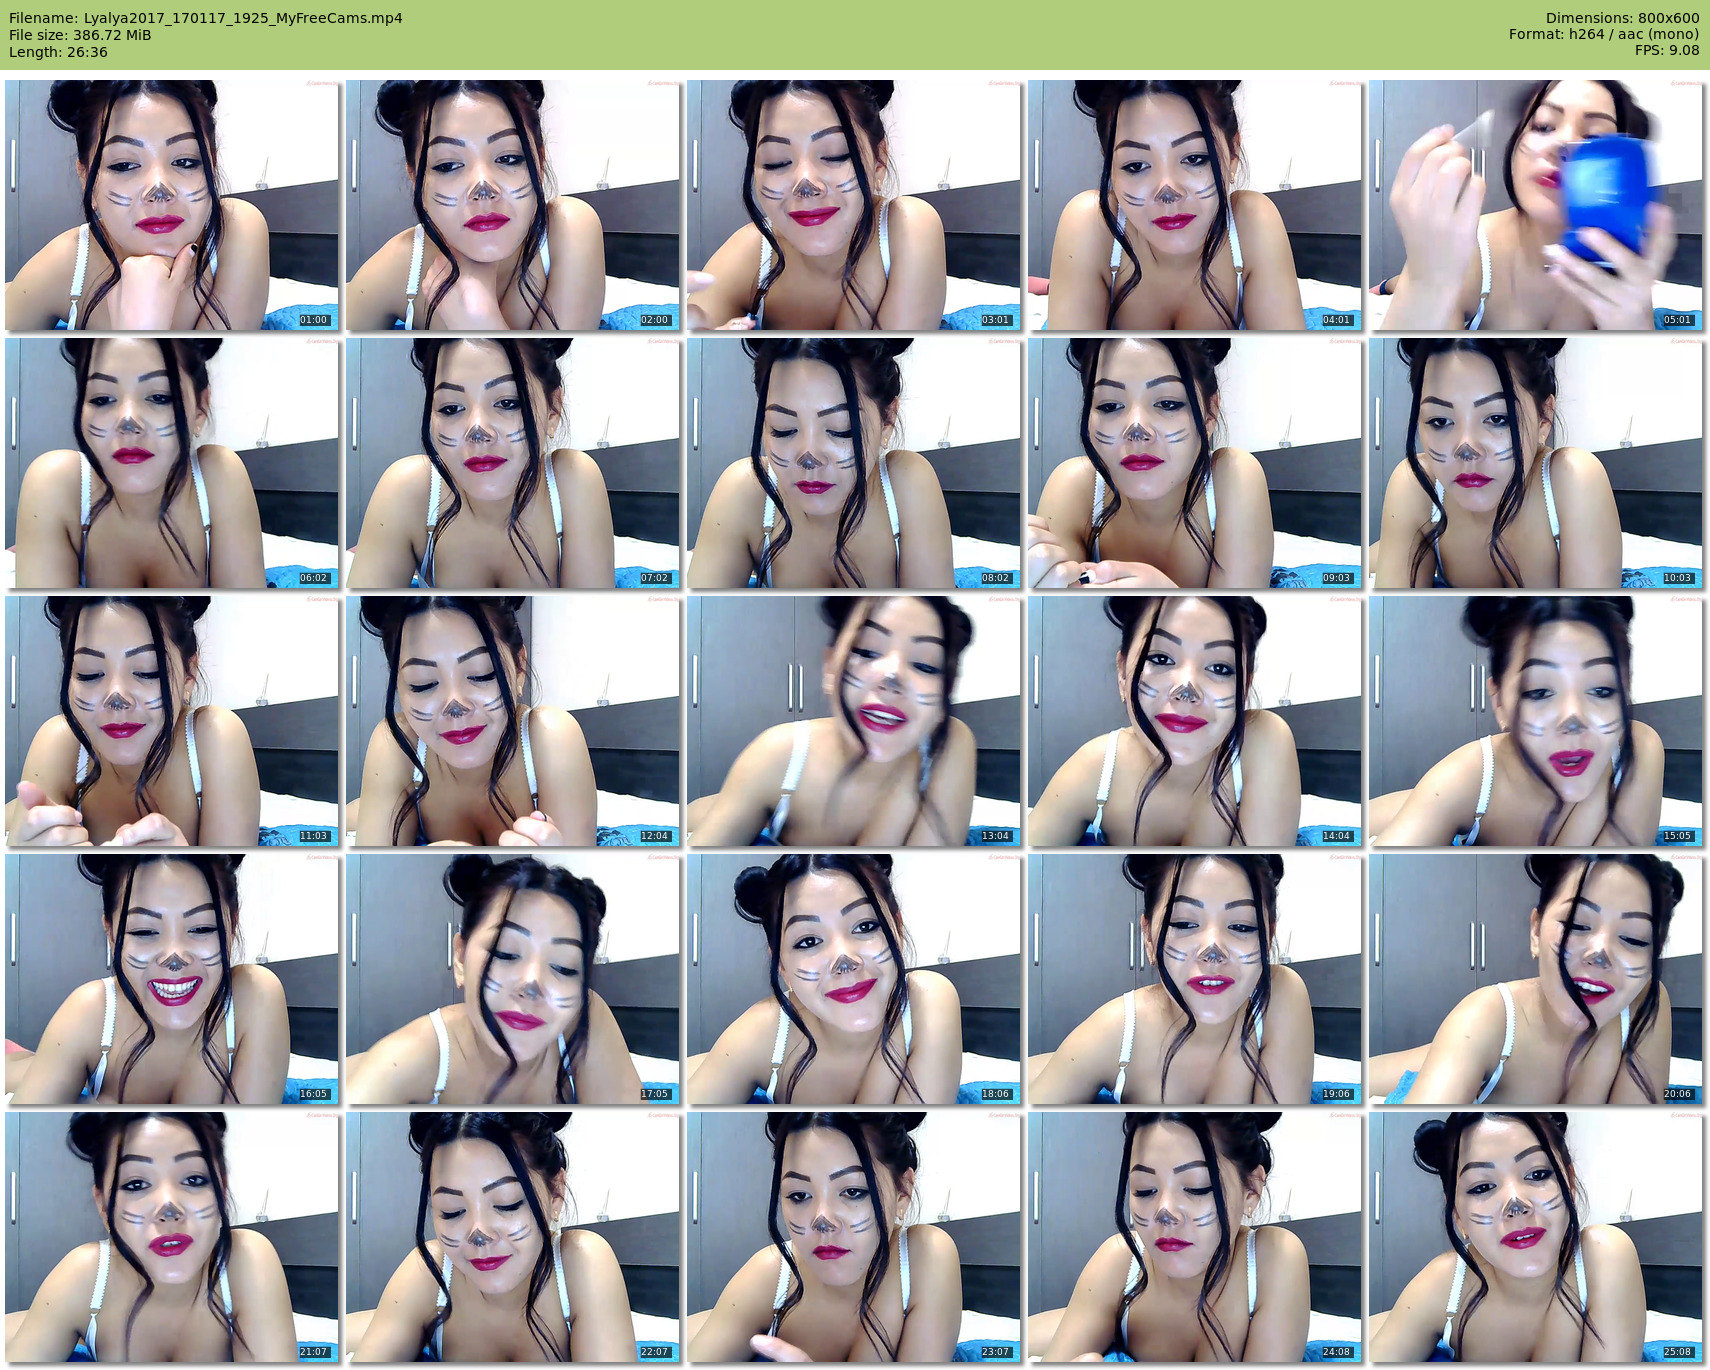Image resolution: width=1710 pixels, height=1370 pixels.
Task: Select the thumbnail stamped 14:04
Action: point(1195,721)
